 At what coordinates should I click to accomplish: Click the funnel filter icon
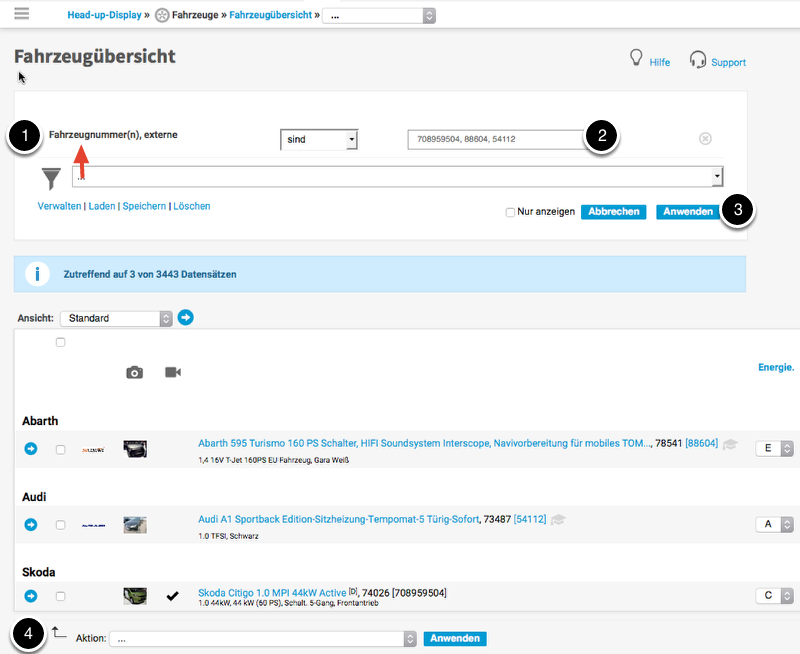[x=51, y=178]
